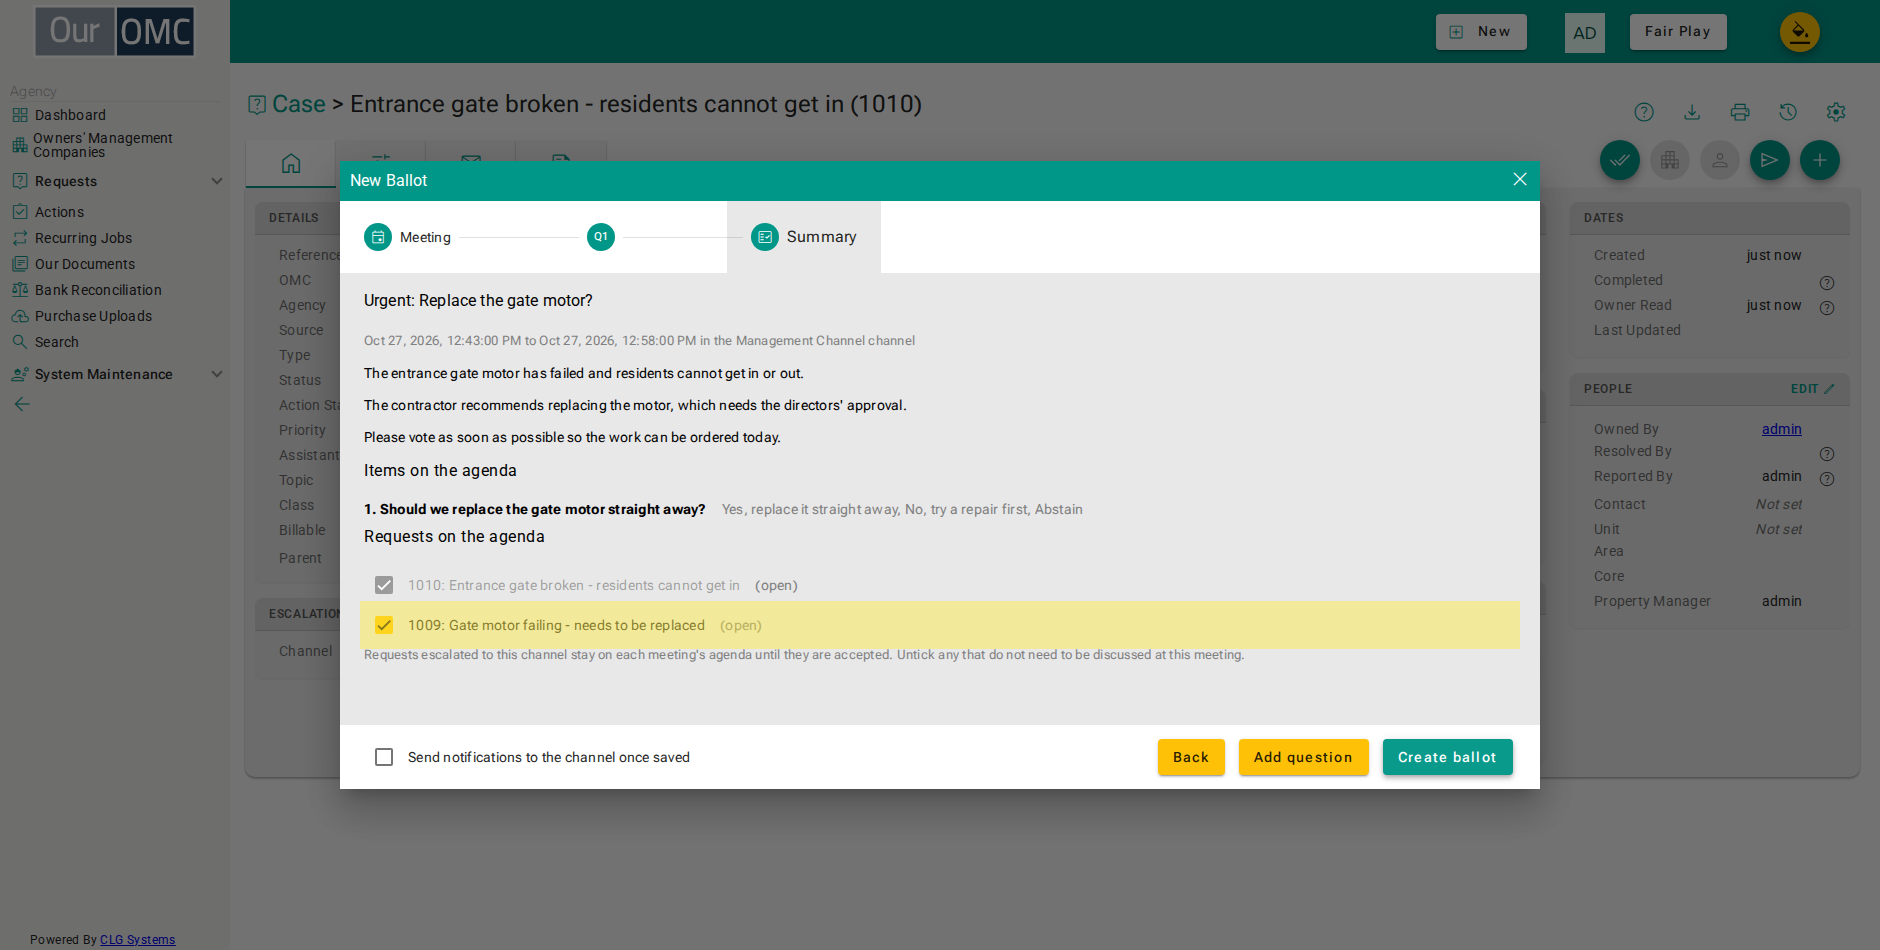Collapse sidebar with the back arrow
Viewport: 1880px width, 950px height.
point(22,404)
